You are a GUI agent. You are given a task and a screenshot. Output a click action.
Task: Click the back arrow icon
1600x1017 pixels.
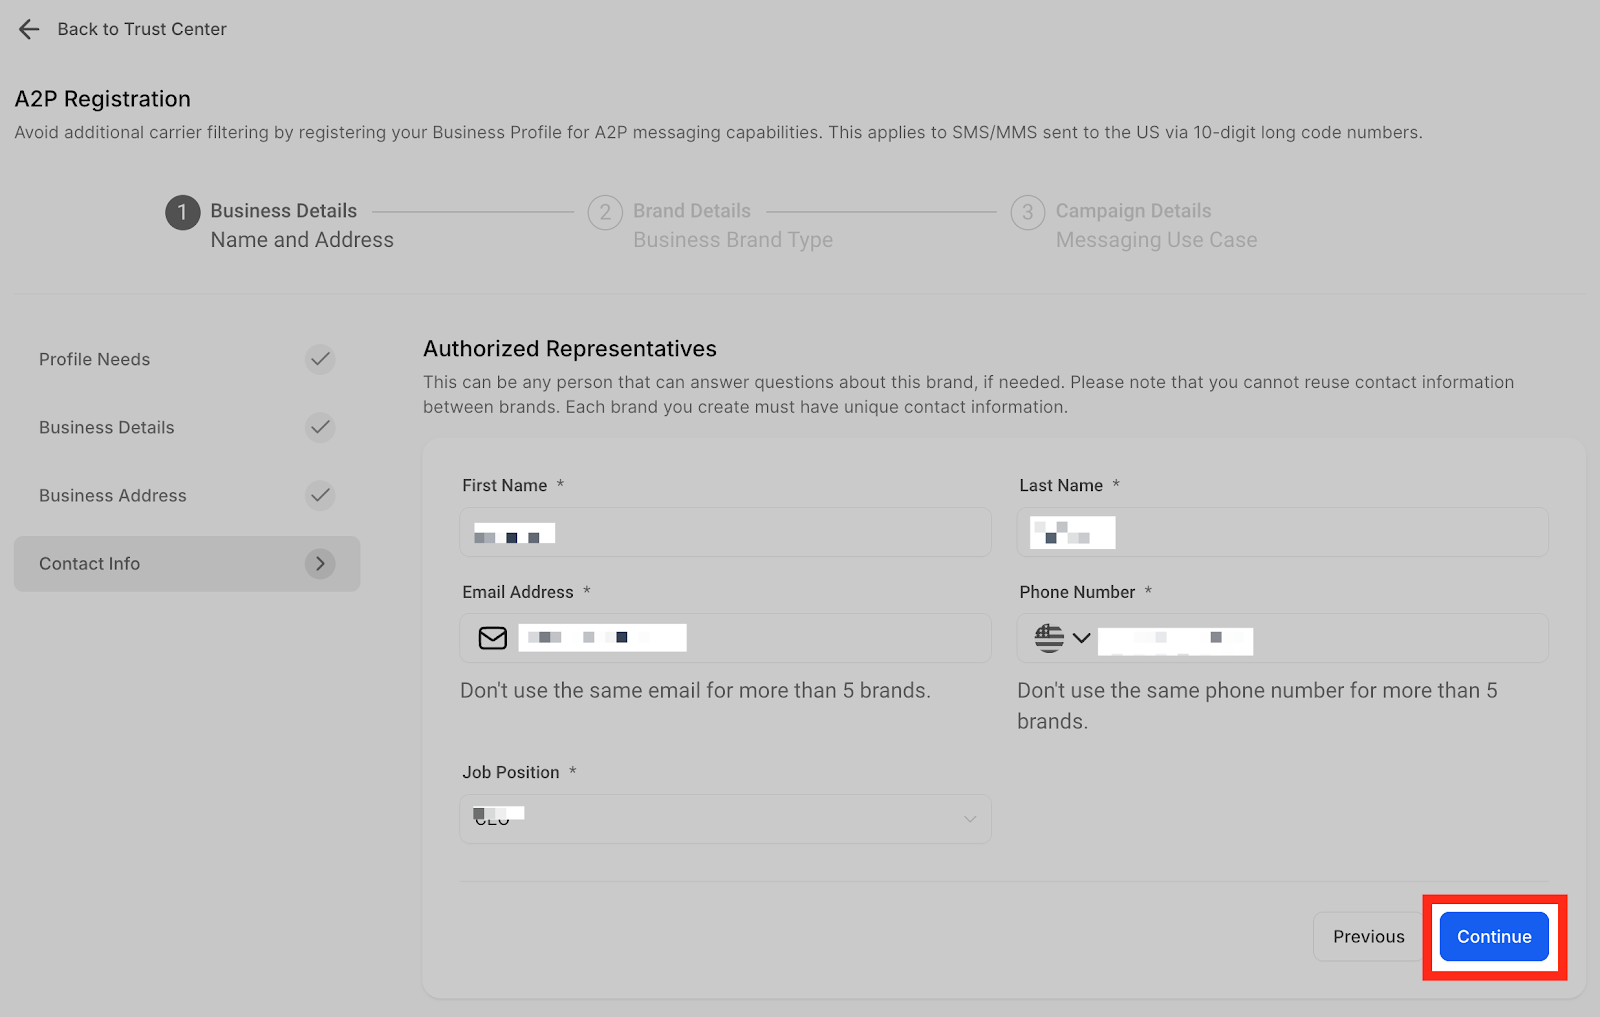[x=29, y=29]
